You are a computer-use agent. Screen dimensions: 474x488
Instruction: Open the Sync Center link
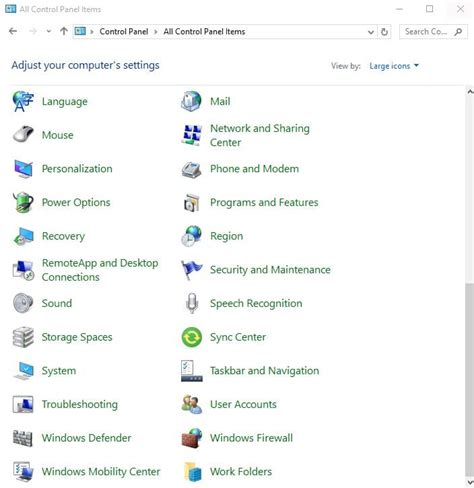click(238, 337)
